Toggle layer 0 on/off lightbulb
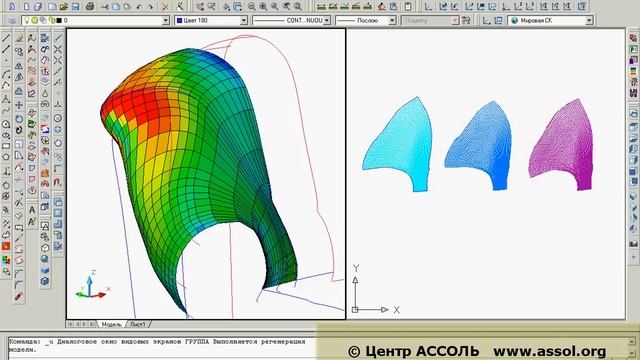This screenshot has height=360, width=640. pos(27,20)
